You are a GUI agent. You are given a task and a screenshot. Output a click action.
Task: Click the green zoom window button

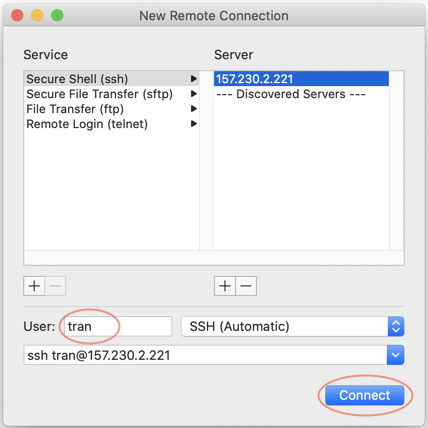coord(57,15)
